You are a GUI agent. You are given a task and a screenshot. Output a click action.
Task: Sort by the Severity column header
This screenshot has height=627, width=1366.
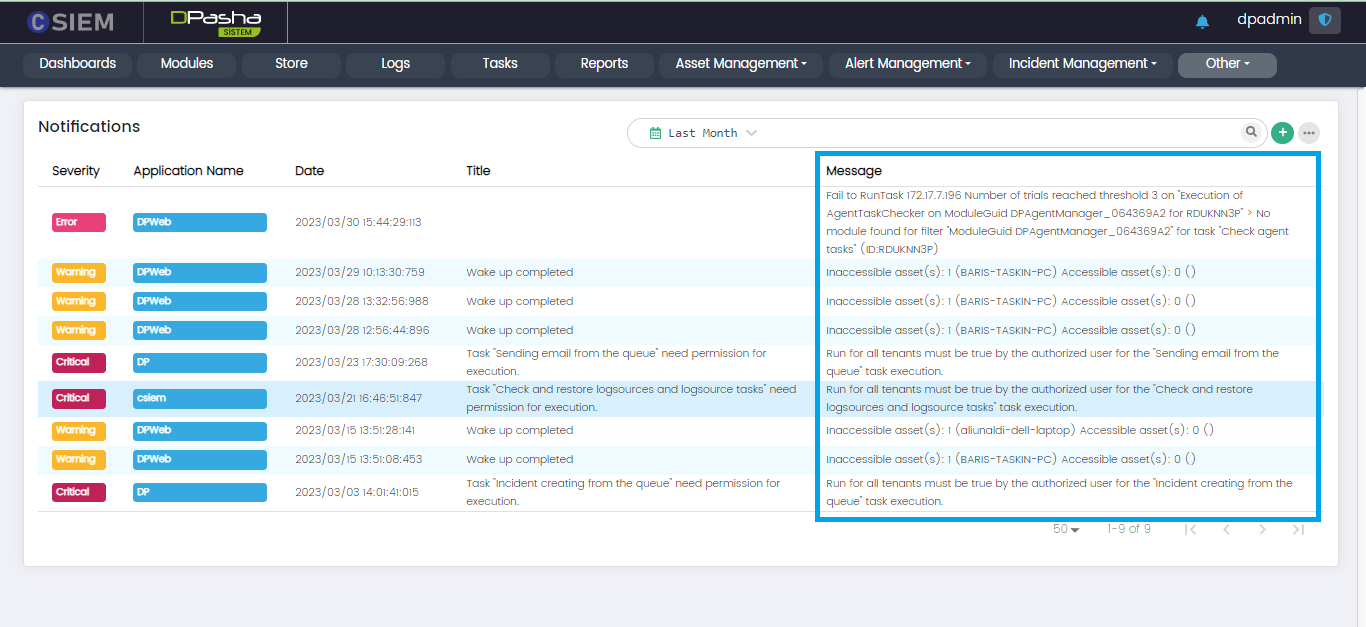pos(76,171)
